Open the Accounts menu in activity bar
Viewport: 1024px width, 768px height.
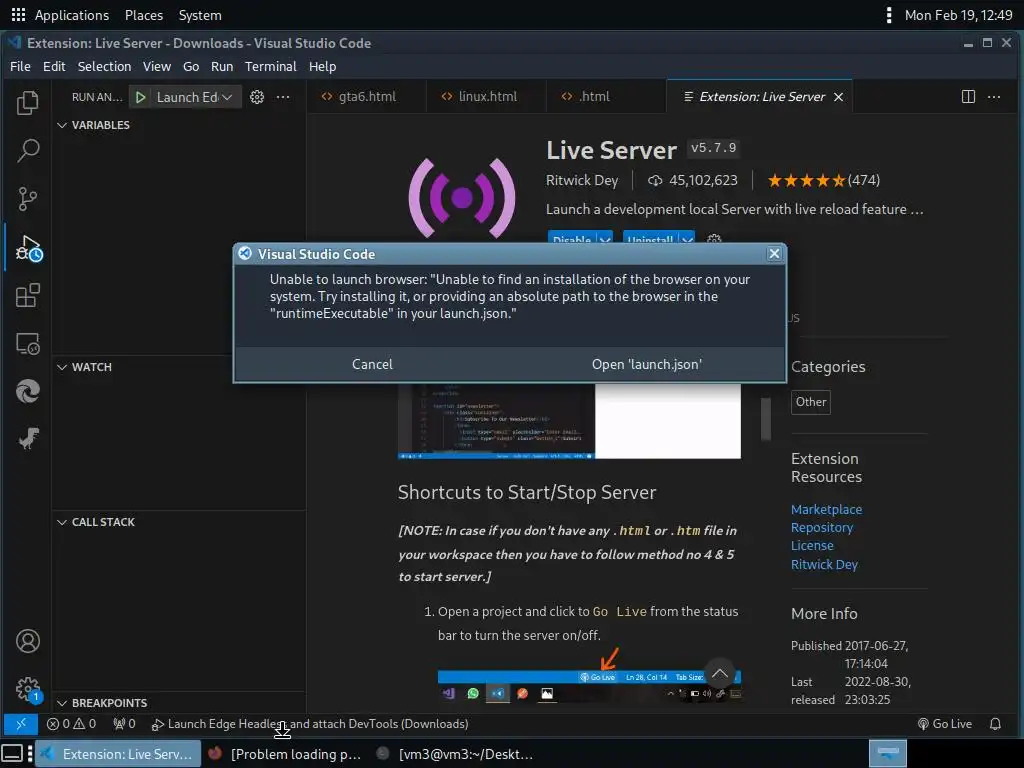27,641
